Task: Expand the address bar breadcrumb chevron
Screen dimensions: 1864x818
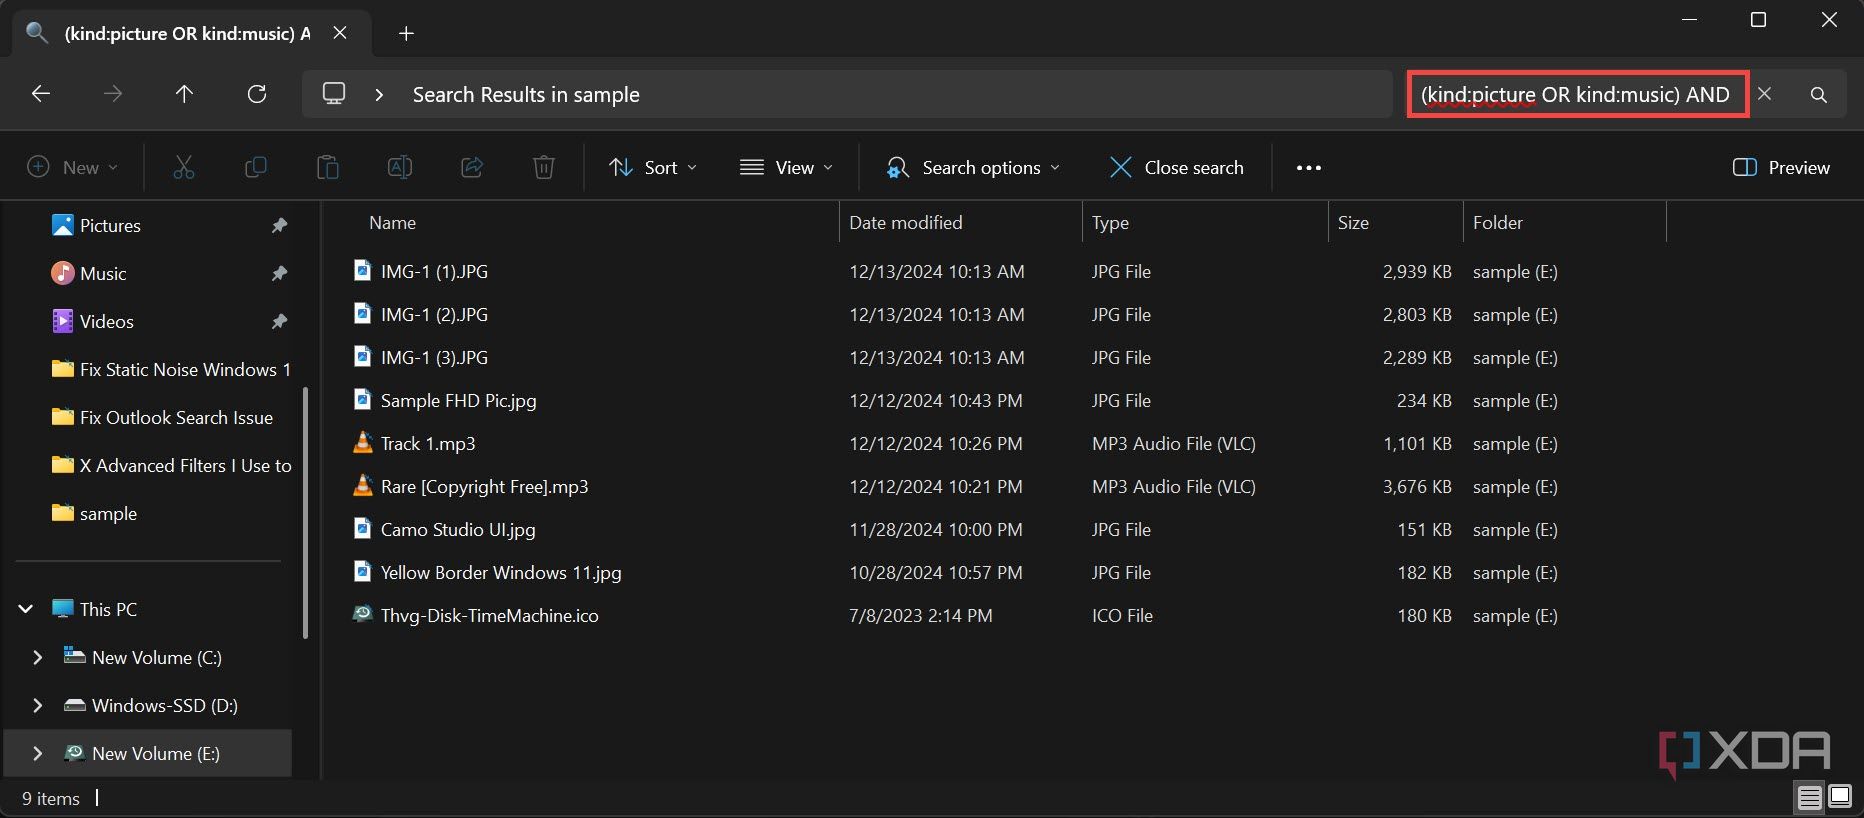Action: 379,94
